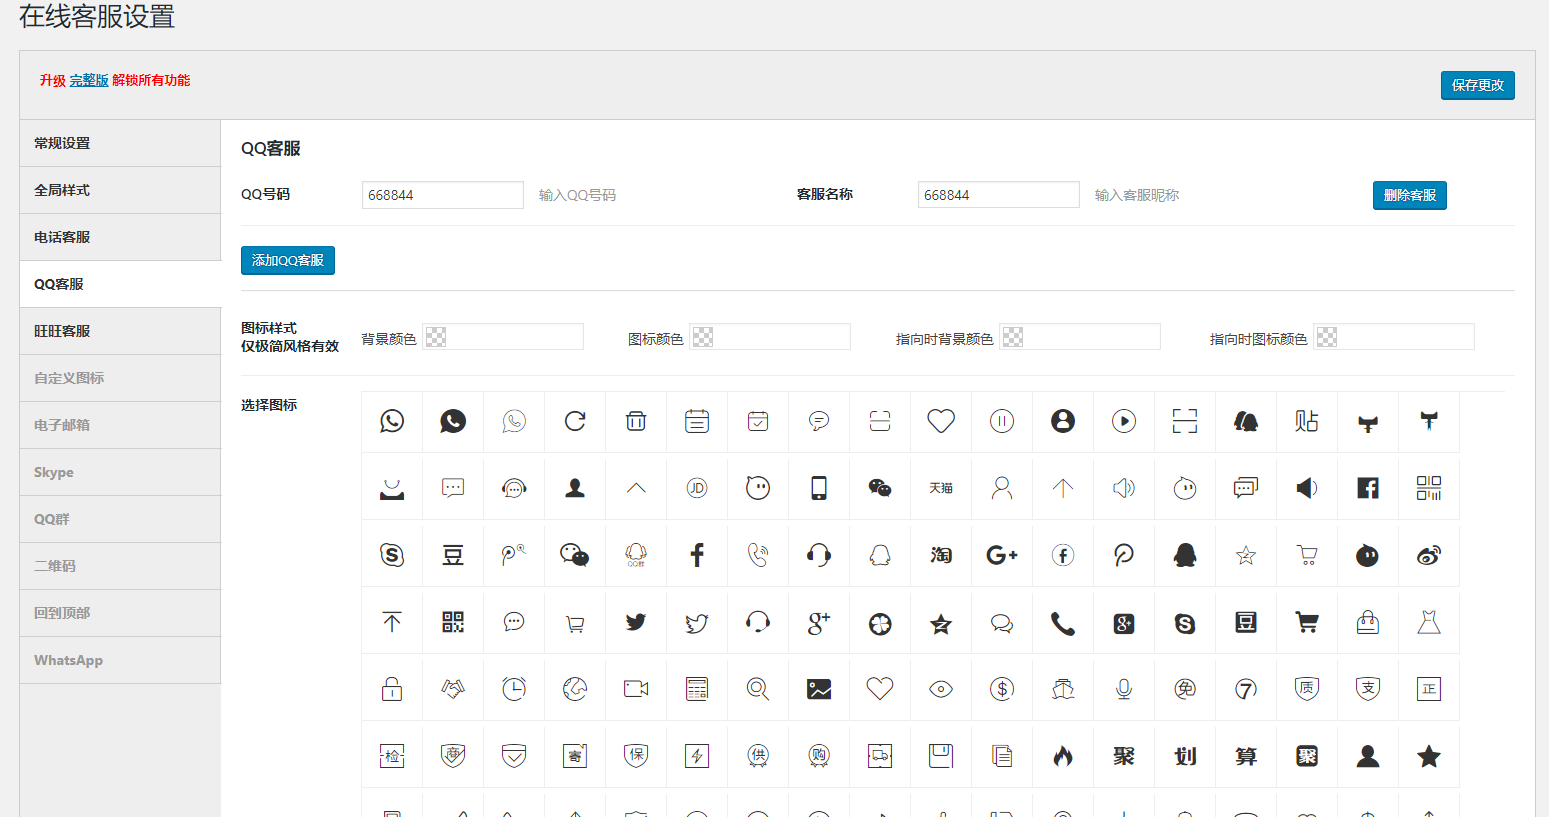
Task: Select the bold G+ Google Plus icon
Action: click(x=1002, y=555)
